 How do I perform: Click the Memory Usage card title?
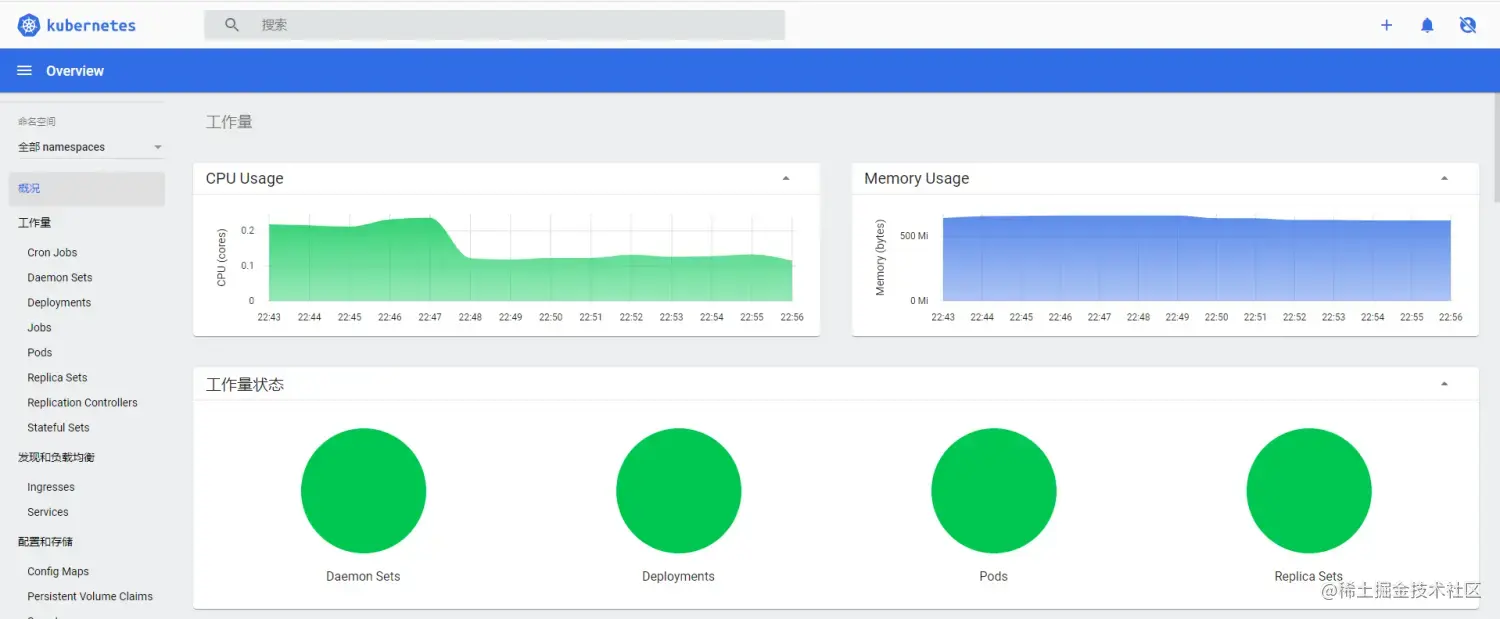916,178
